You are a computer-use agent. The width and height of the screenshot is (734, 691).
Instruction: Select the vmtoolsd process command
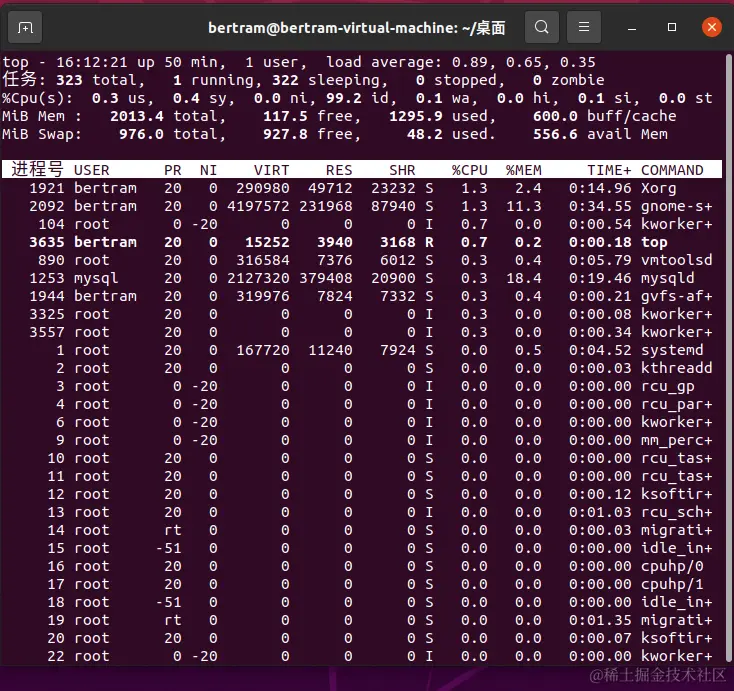pos(677,260)
